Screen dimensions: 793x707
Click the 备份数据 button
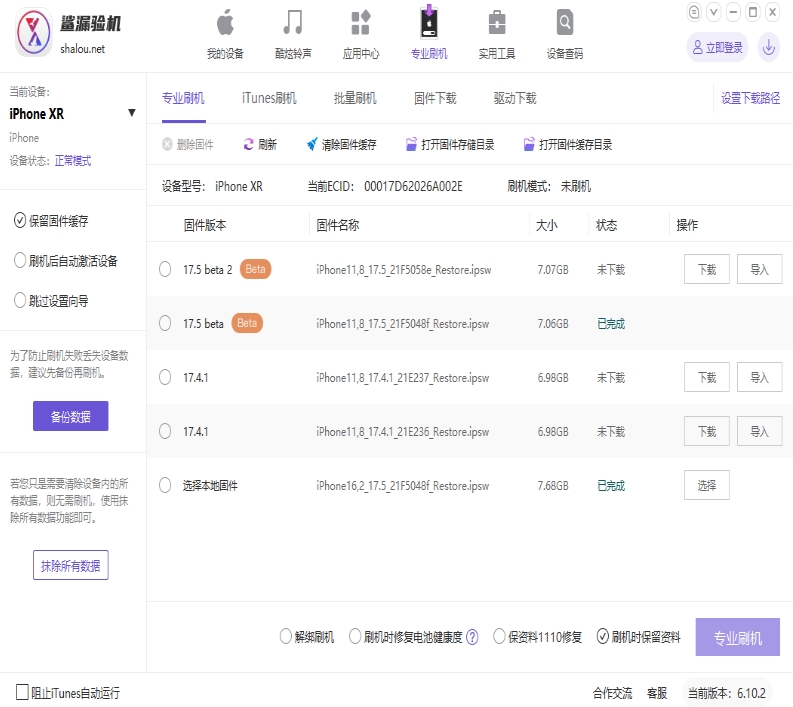click(x=70, y=416)
